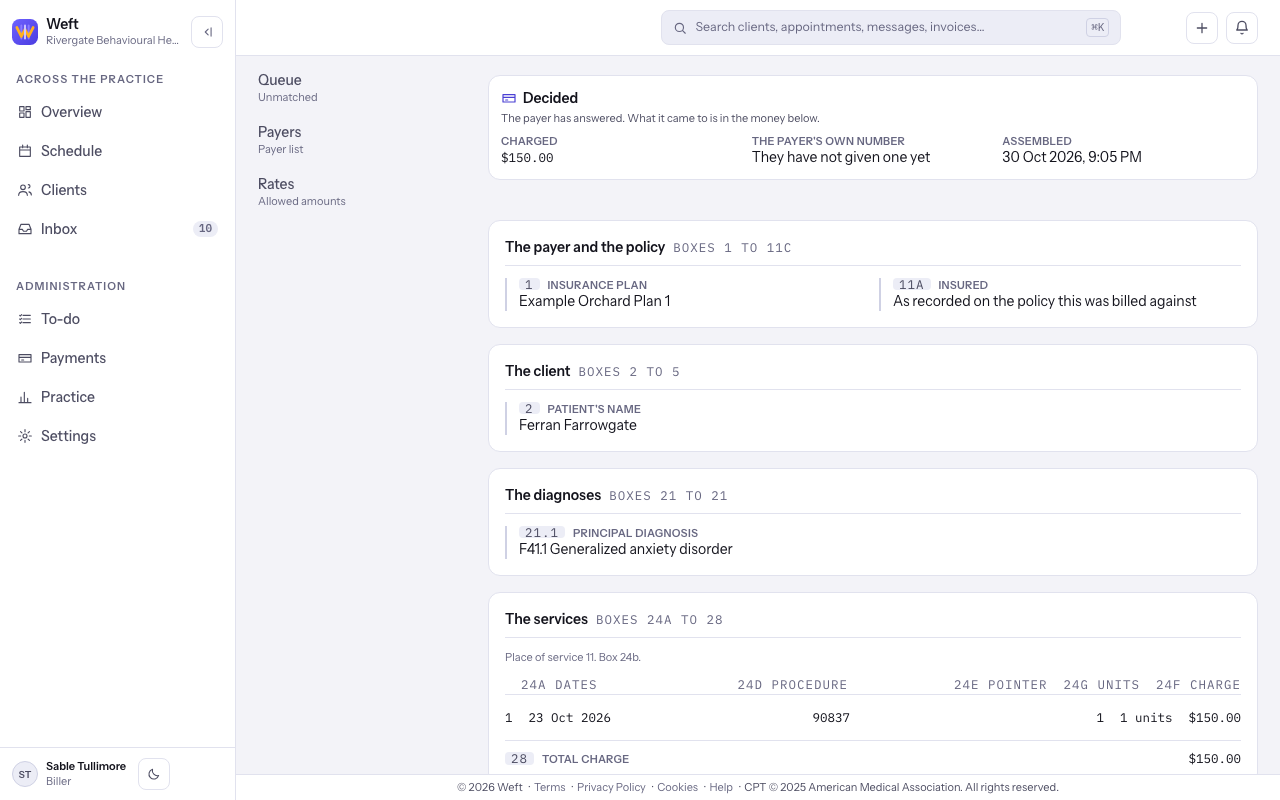Click the Schedule calendar icon
Image resolution: width=1280 pixels, height=800 pixels.
(x=25, y=151)
